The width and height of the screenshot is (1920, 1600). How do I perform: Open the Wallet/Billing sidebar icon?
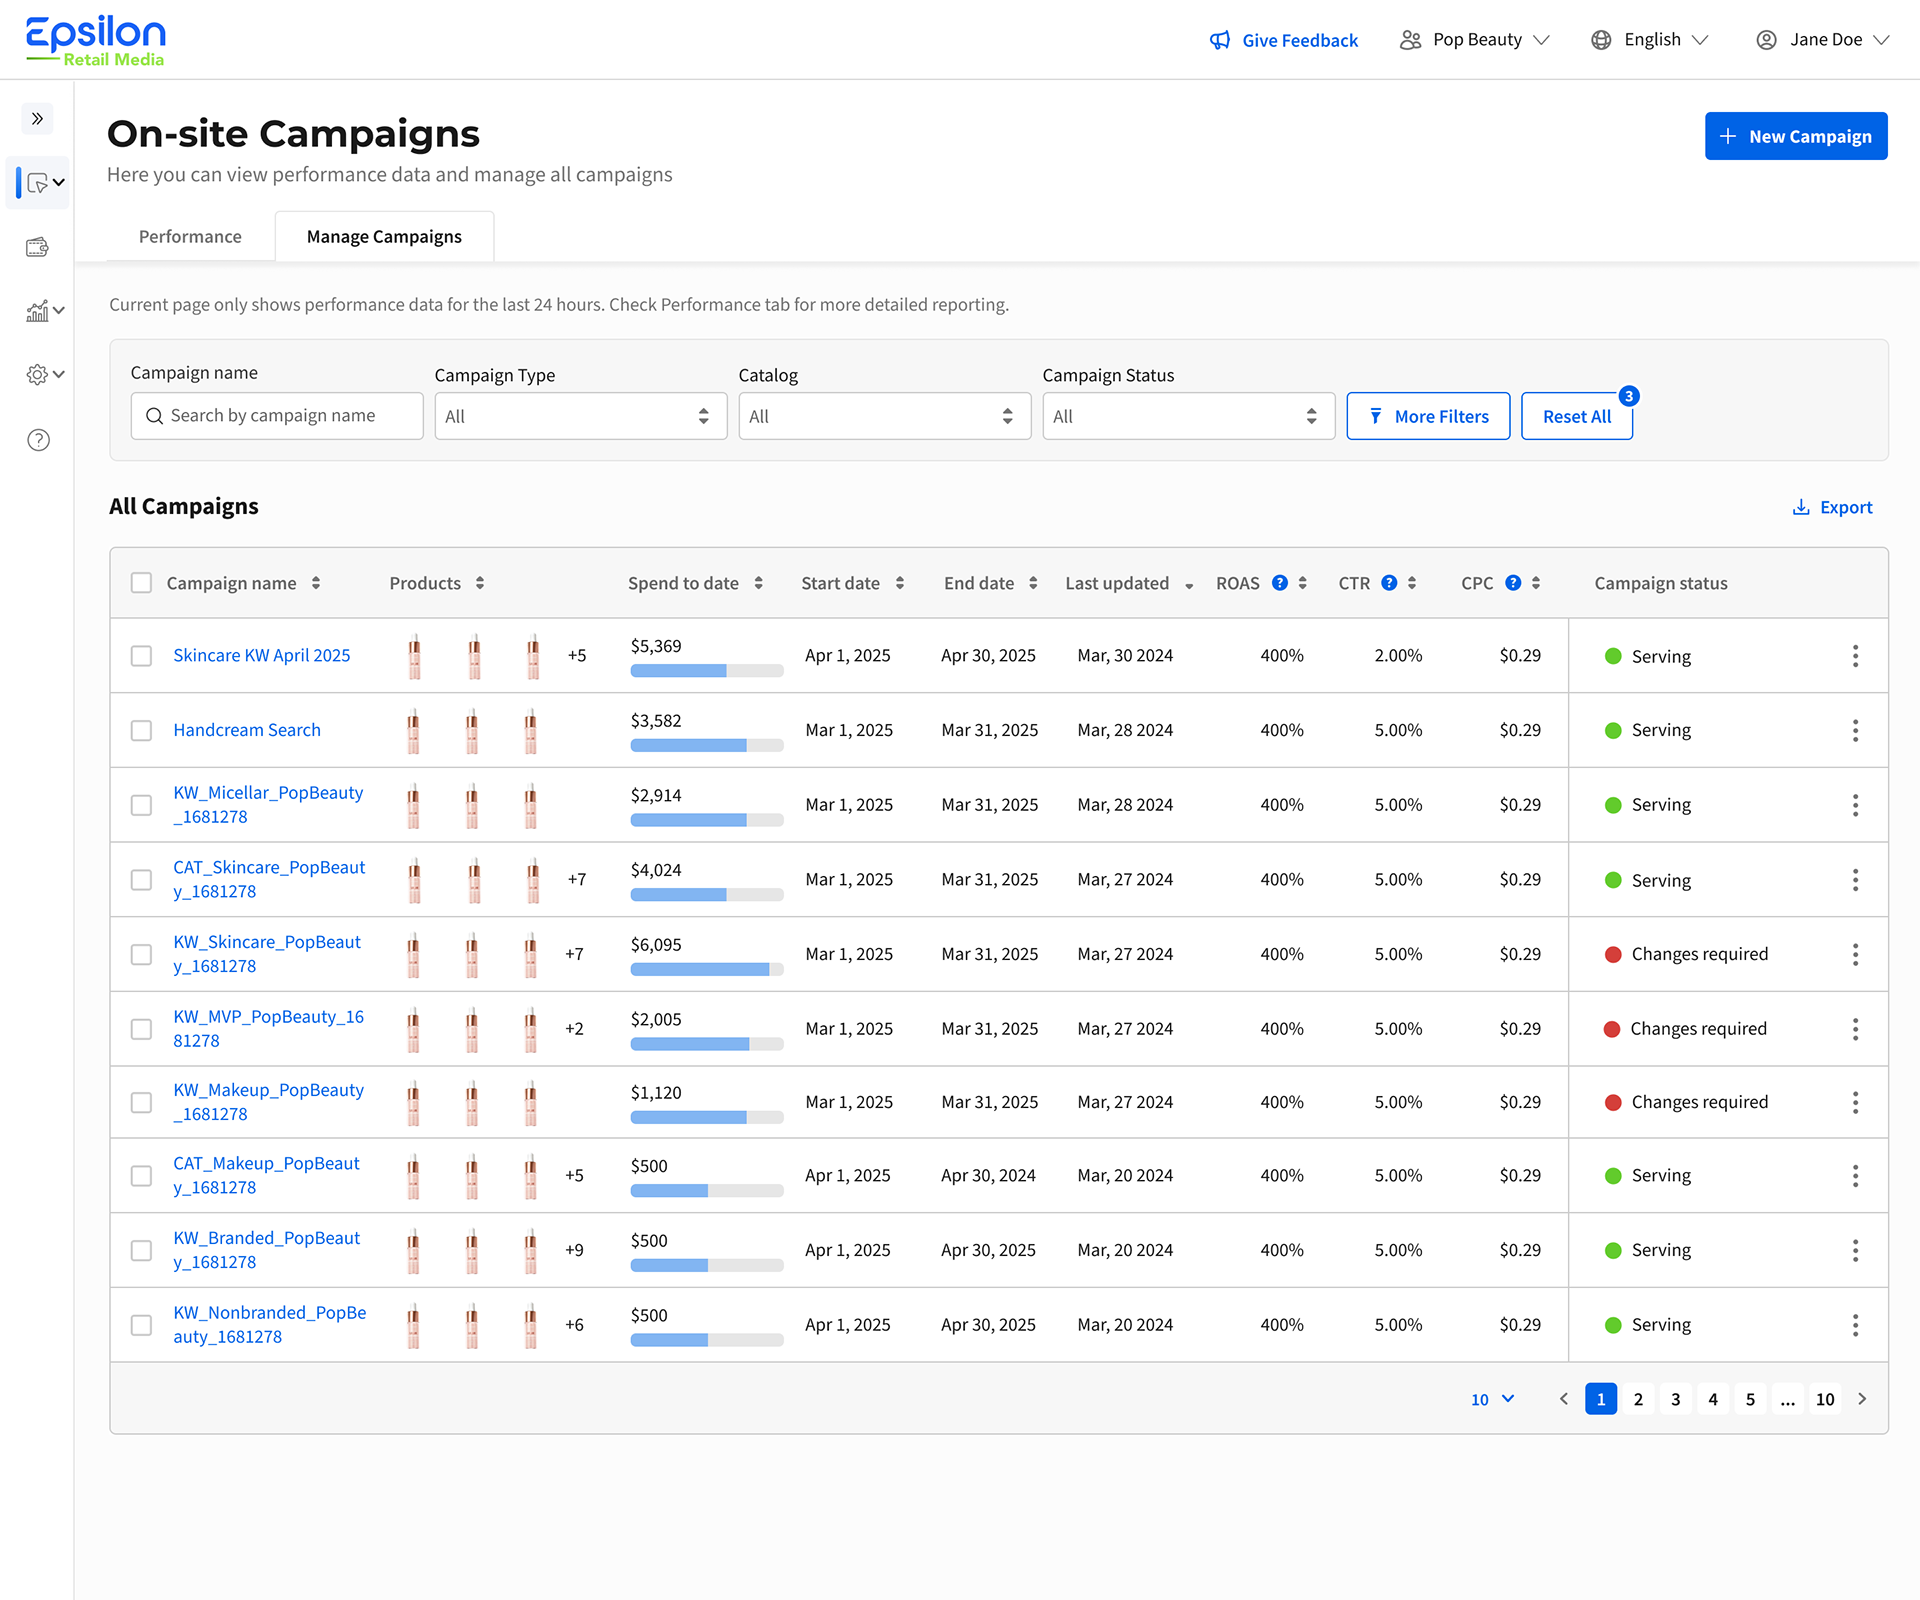(37, 247)
